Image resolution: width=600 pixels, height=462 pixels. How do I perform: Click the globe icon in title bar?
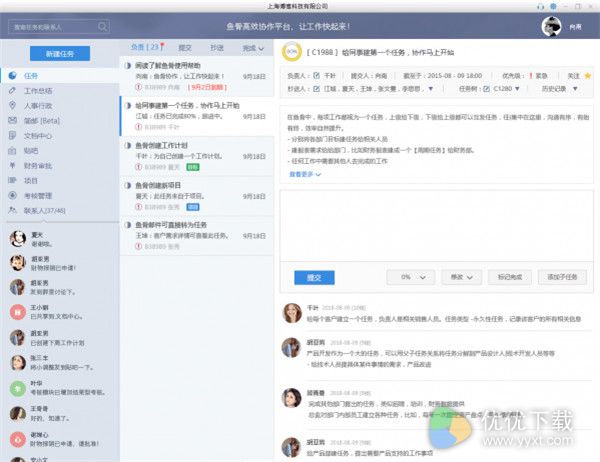(553, 7)
